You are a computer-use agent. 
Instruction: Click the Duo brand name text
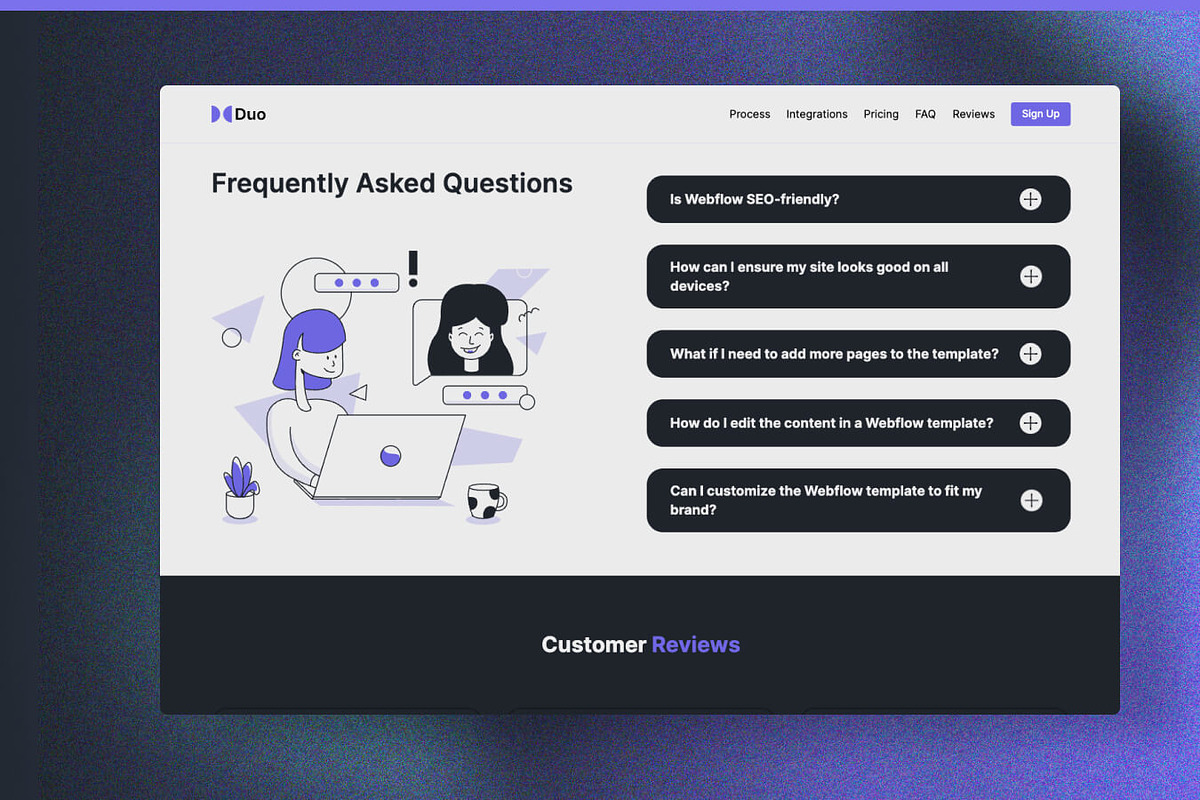click(250, 114)
